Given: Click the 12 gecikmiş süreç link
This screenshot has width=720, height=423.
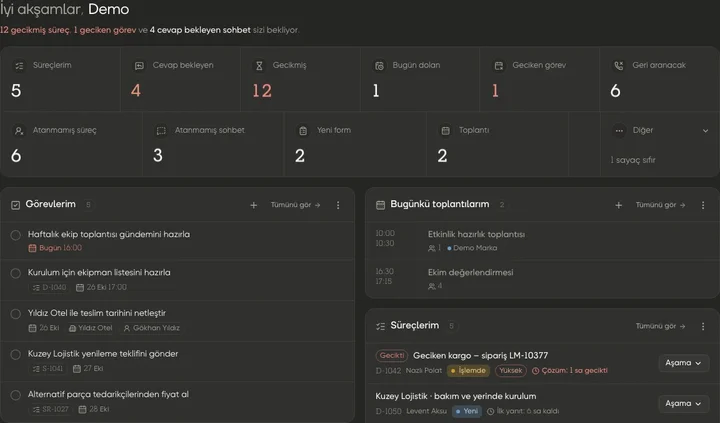Looking at the screenshot, I should tap(35, 30).
